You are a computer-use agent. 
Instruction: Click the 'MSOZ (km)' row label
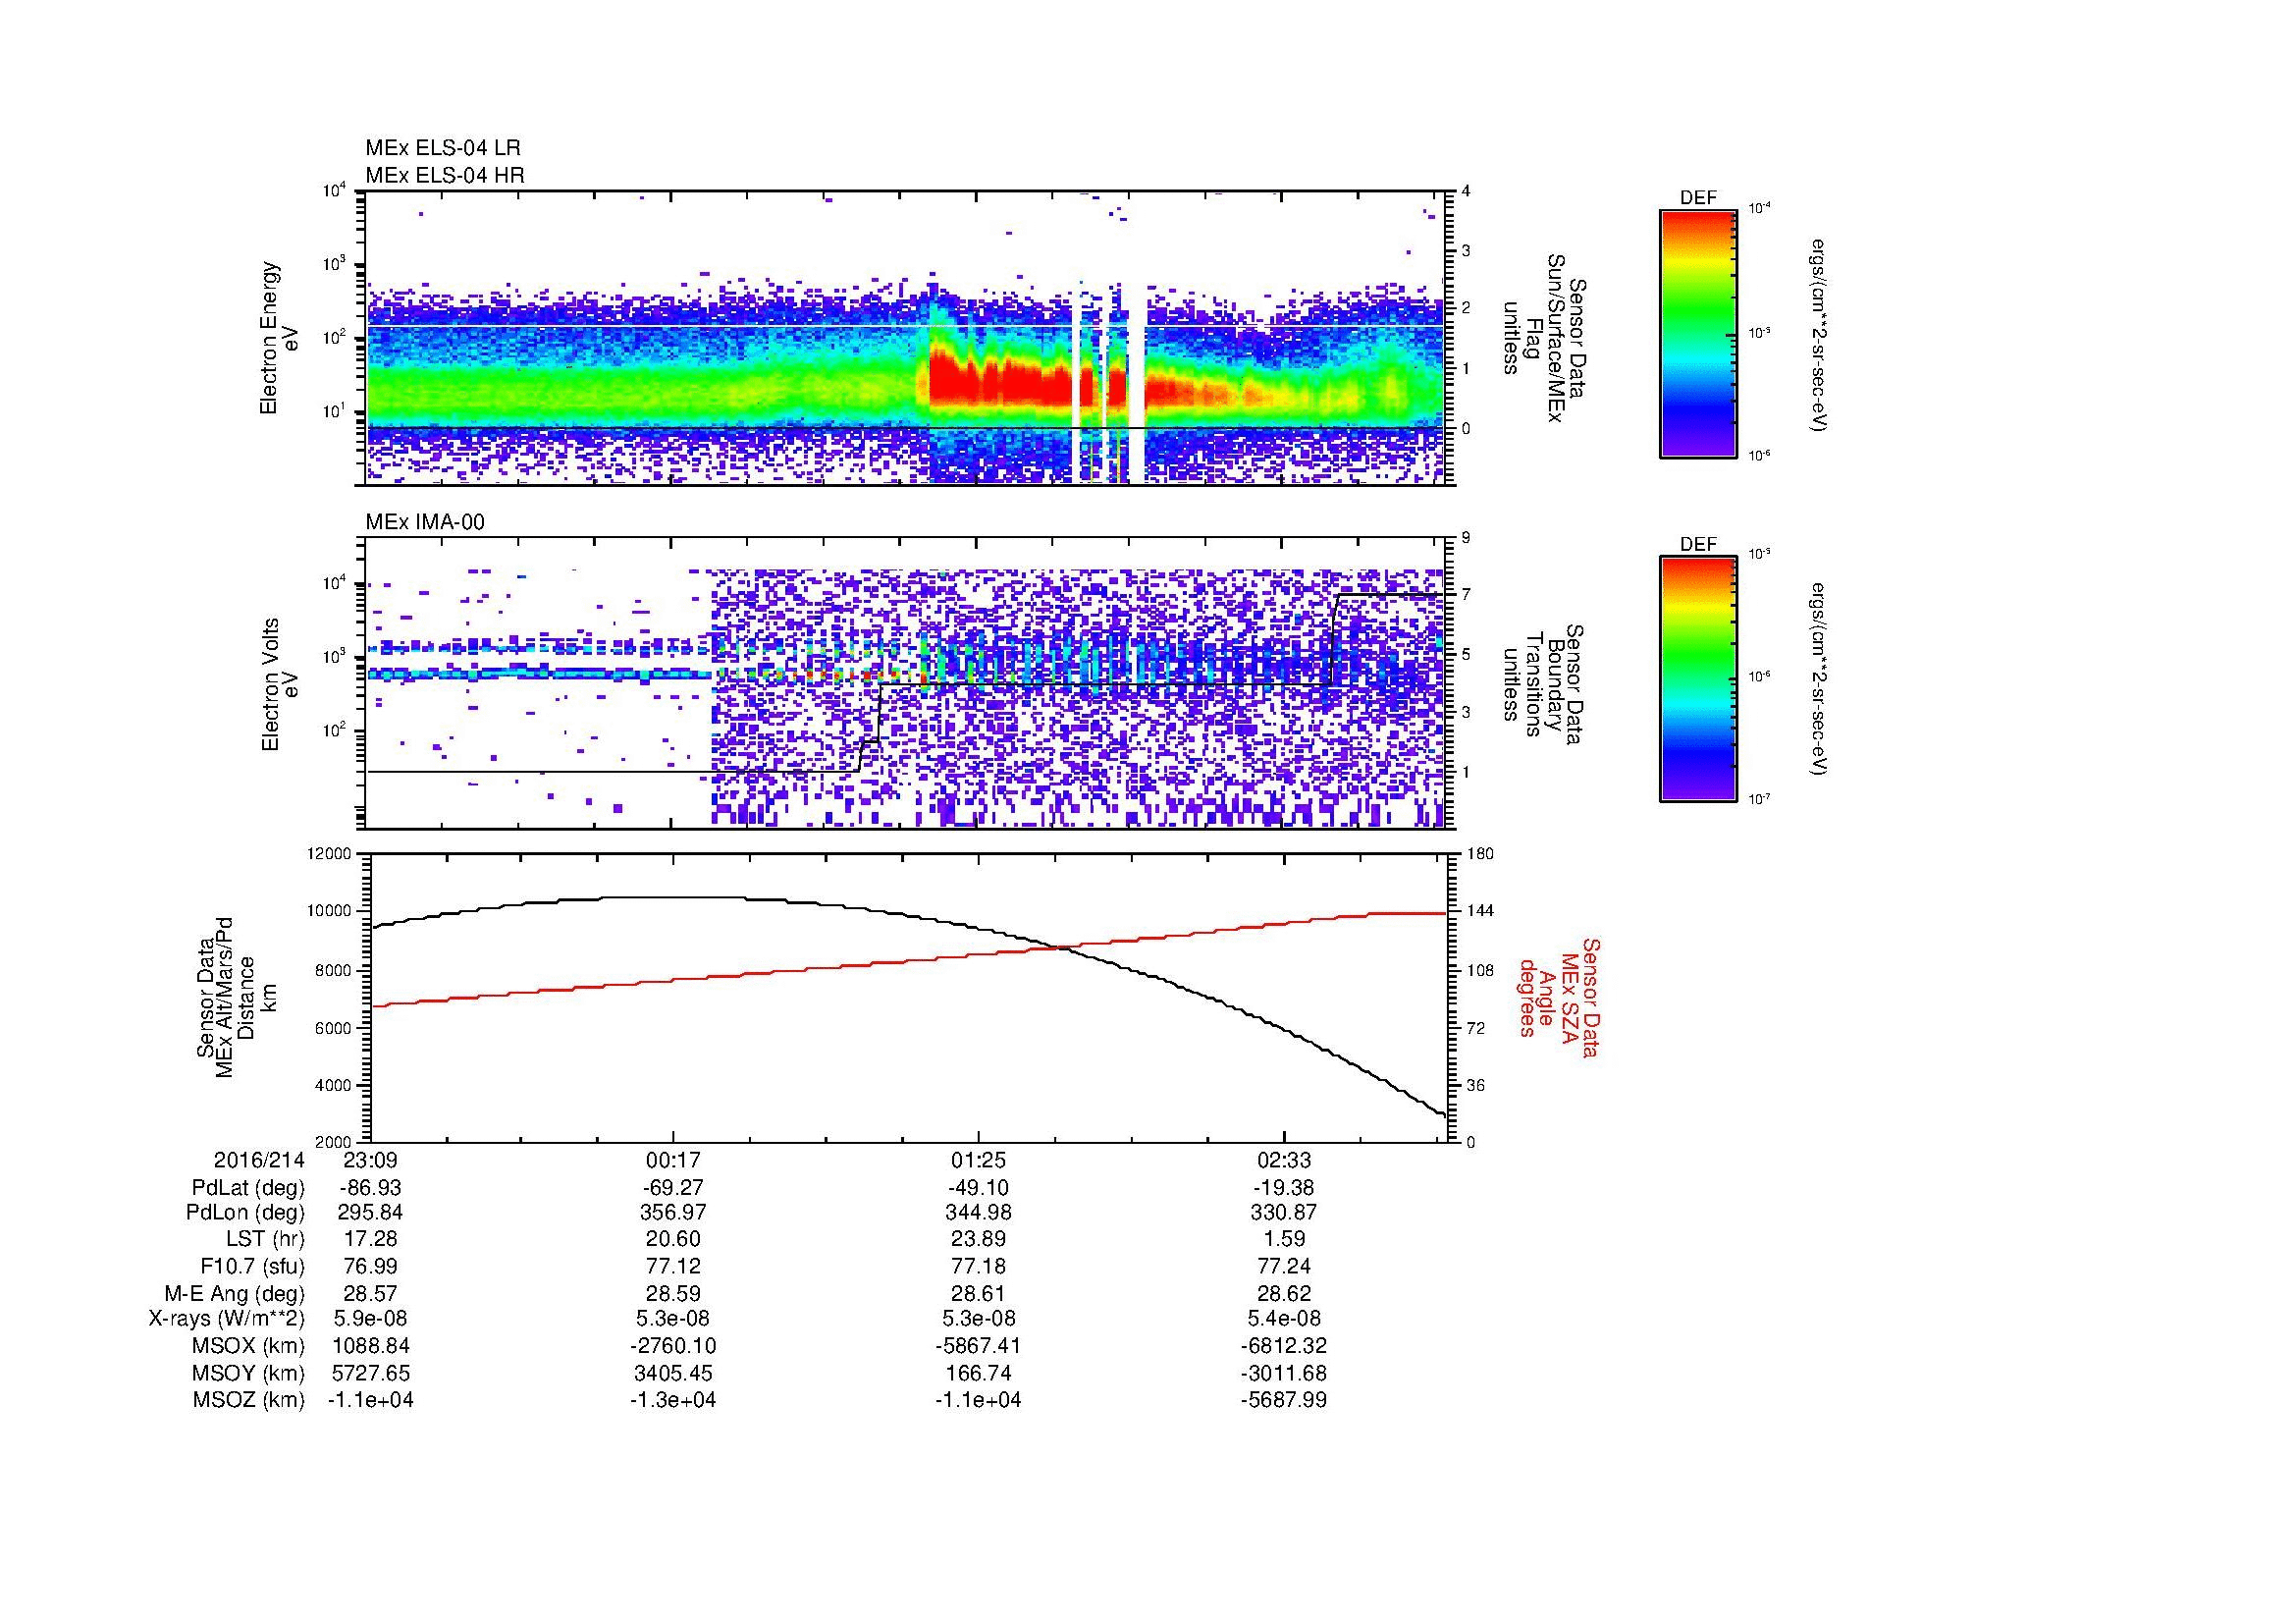tap(249, 1400)
